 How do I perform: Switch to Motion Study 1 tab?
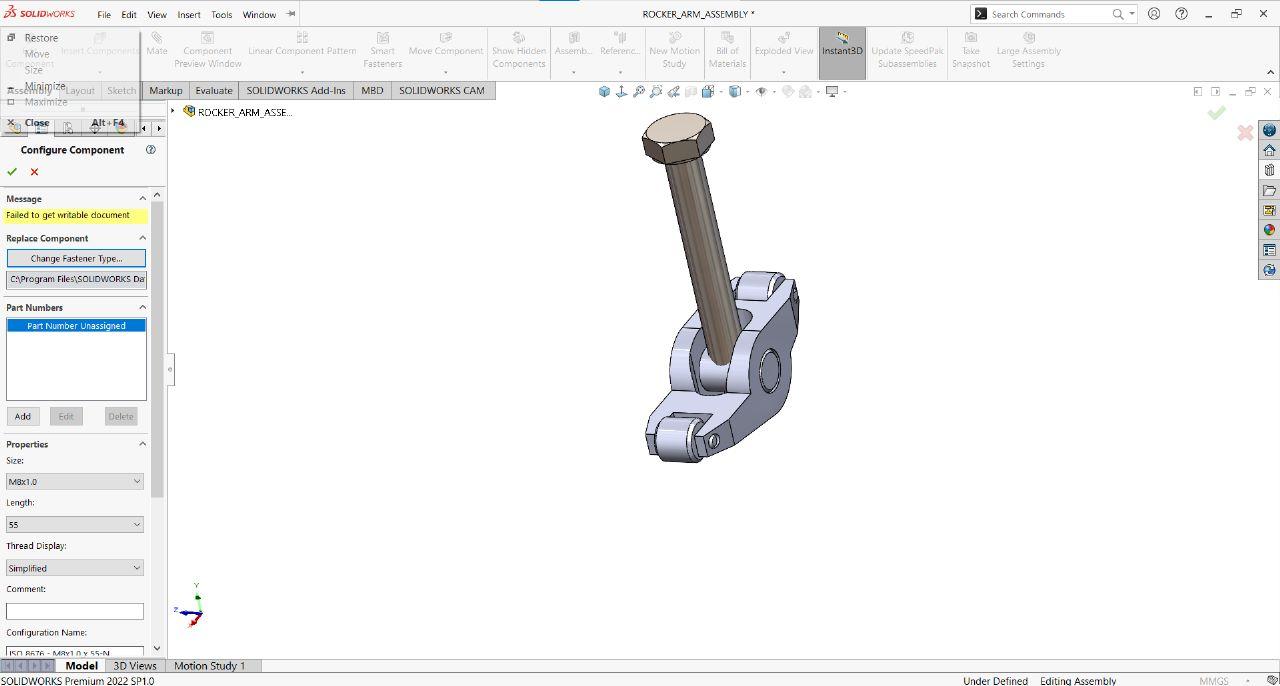click(x=209, y=665)
